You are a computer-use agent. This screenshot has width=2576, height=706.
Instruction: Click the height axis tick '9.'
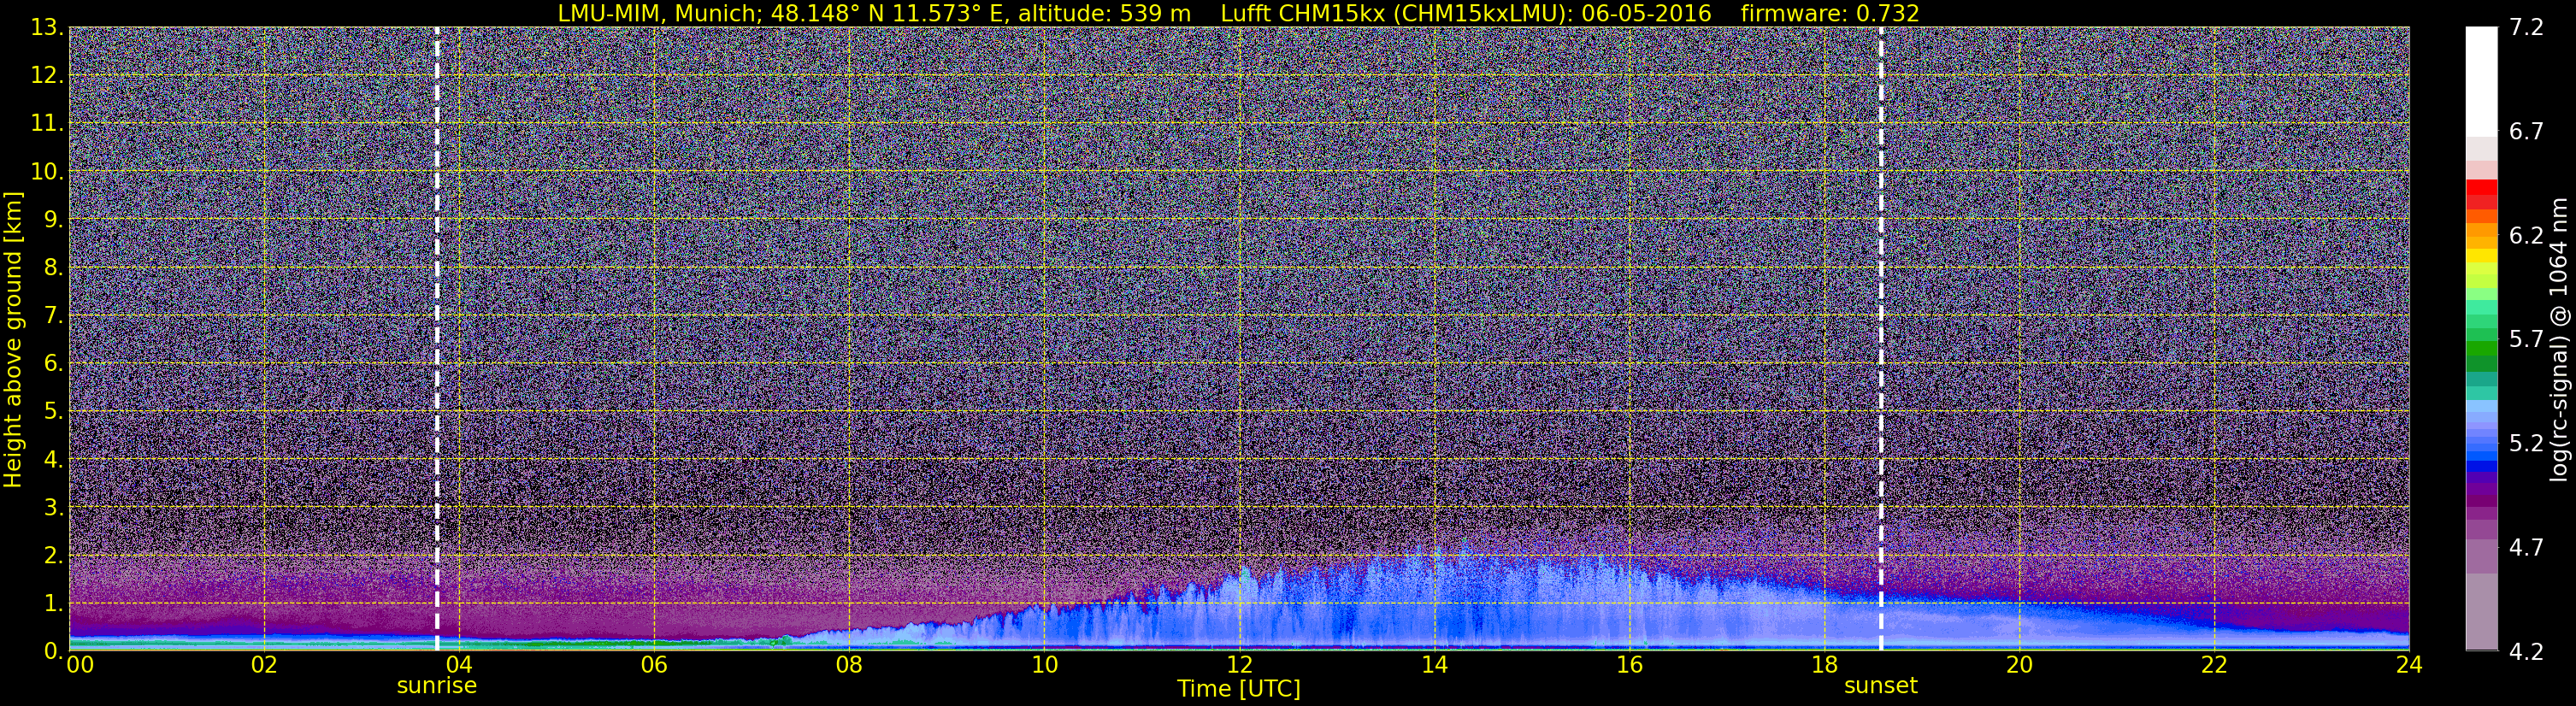coord(53,220)
